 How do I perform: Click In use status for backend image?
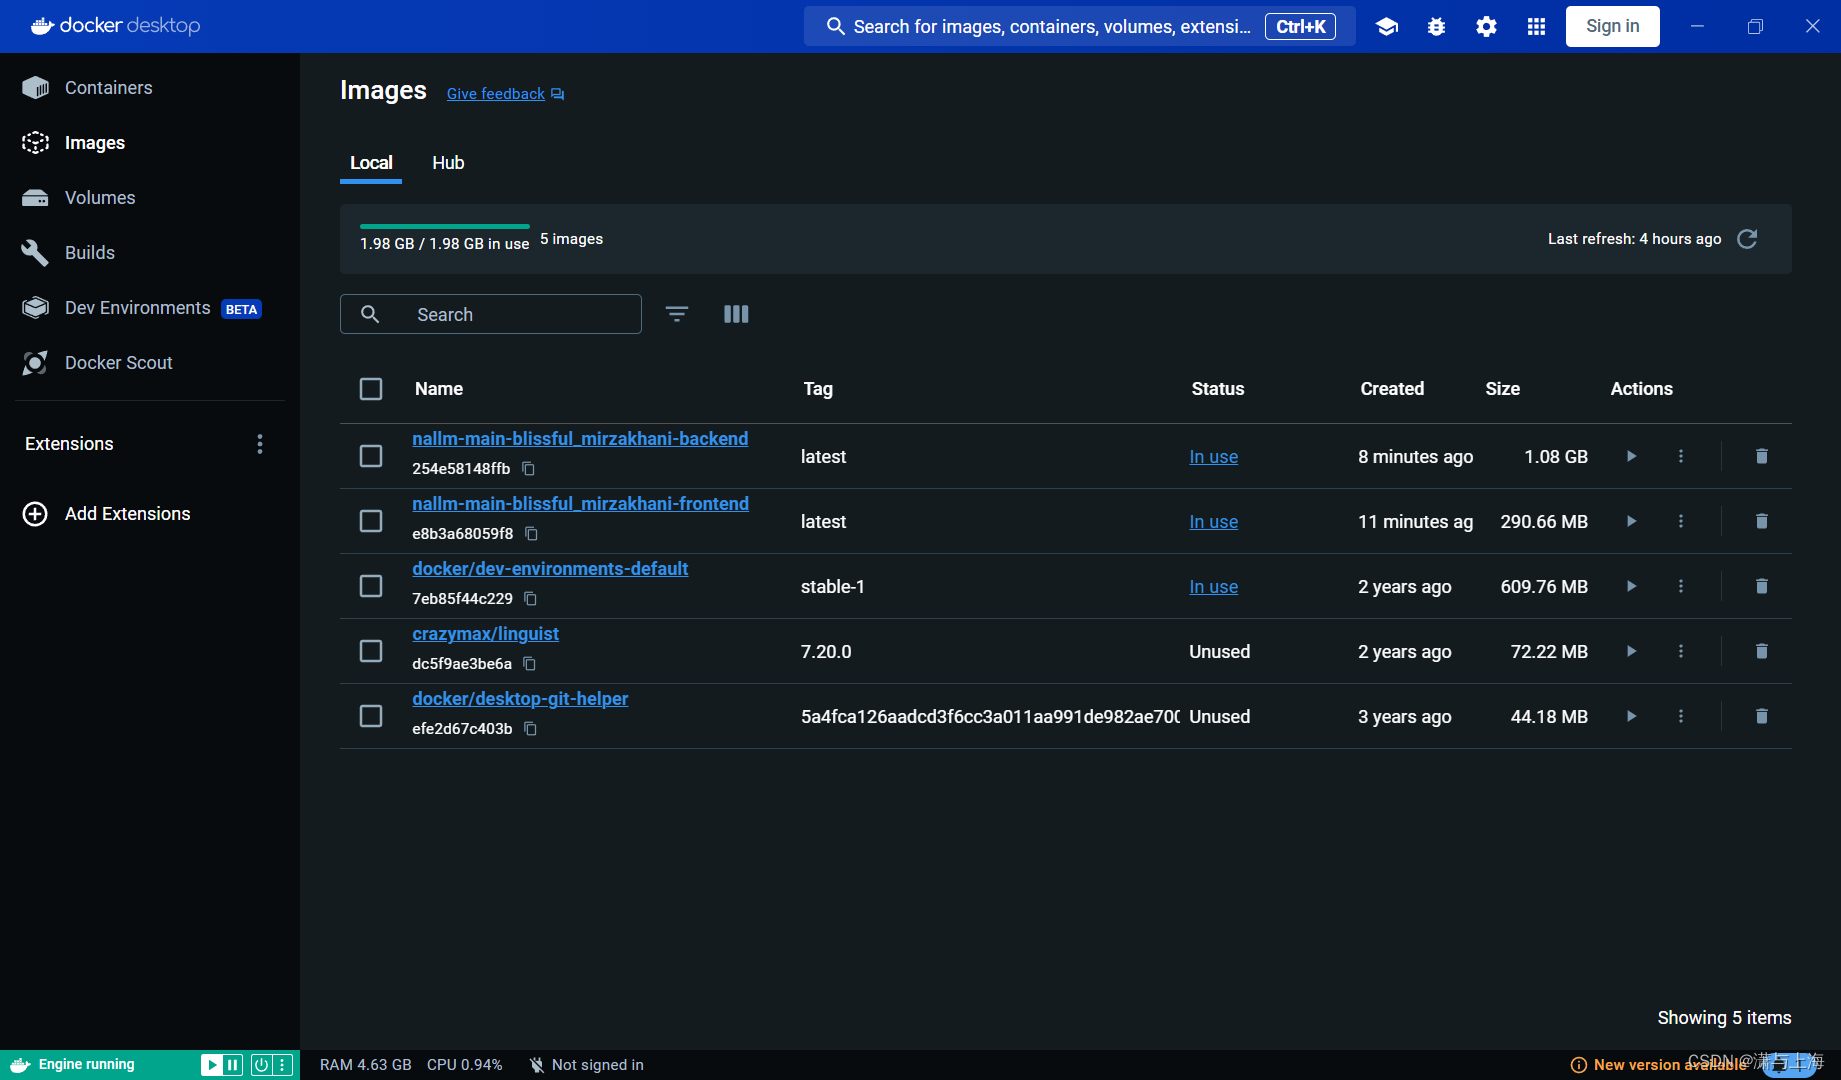click(1213, 457)
